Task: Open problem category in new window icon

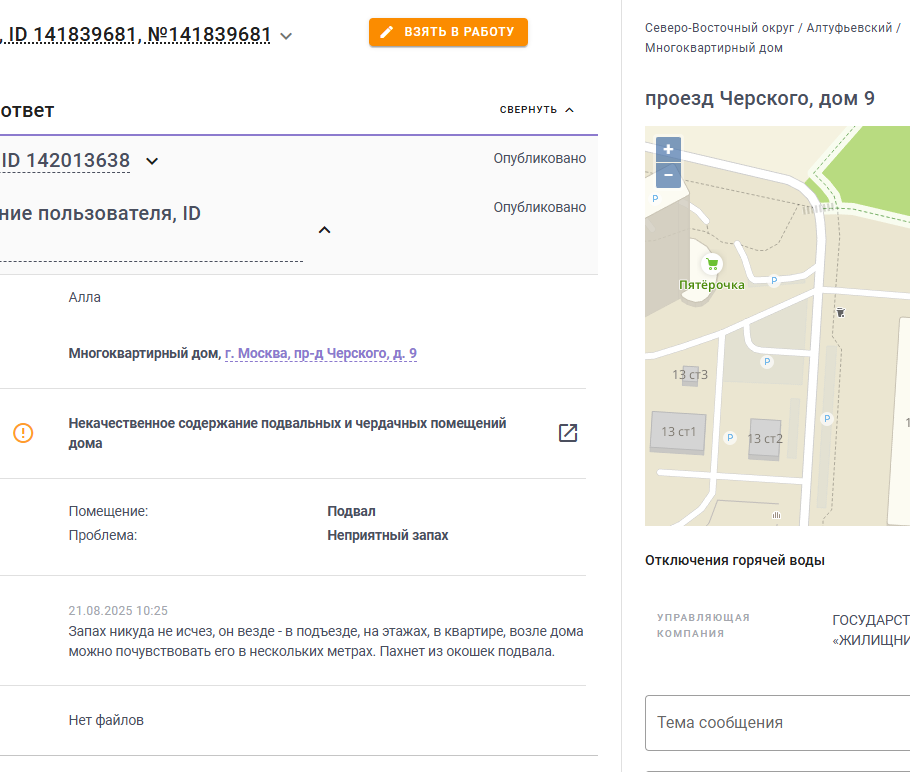Action: 568,433
